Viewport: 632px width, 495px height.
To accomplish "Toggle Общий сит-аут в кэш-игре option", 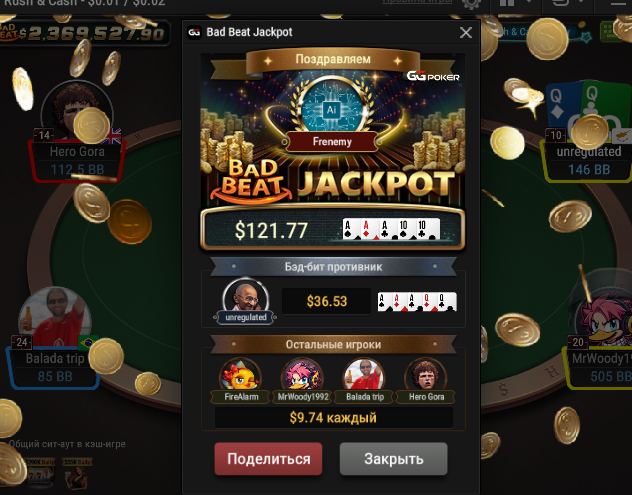I will (x=67, y=444).
